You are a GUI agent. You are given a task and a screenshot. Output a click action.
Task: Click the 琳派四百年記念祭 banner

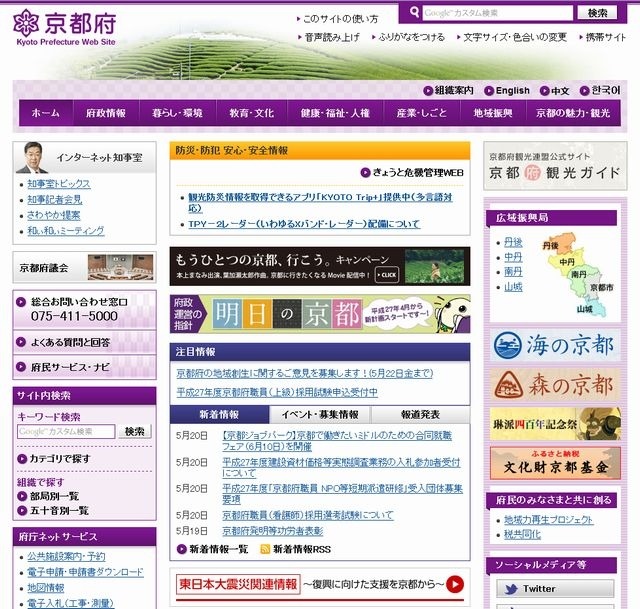[555, 423]
